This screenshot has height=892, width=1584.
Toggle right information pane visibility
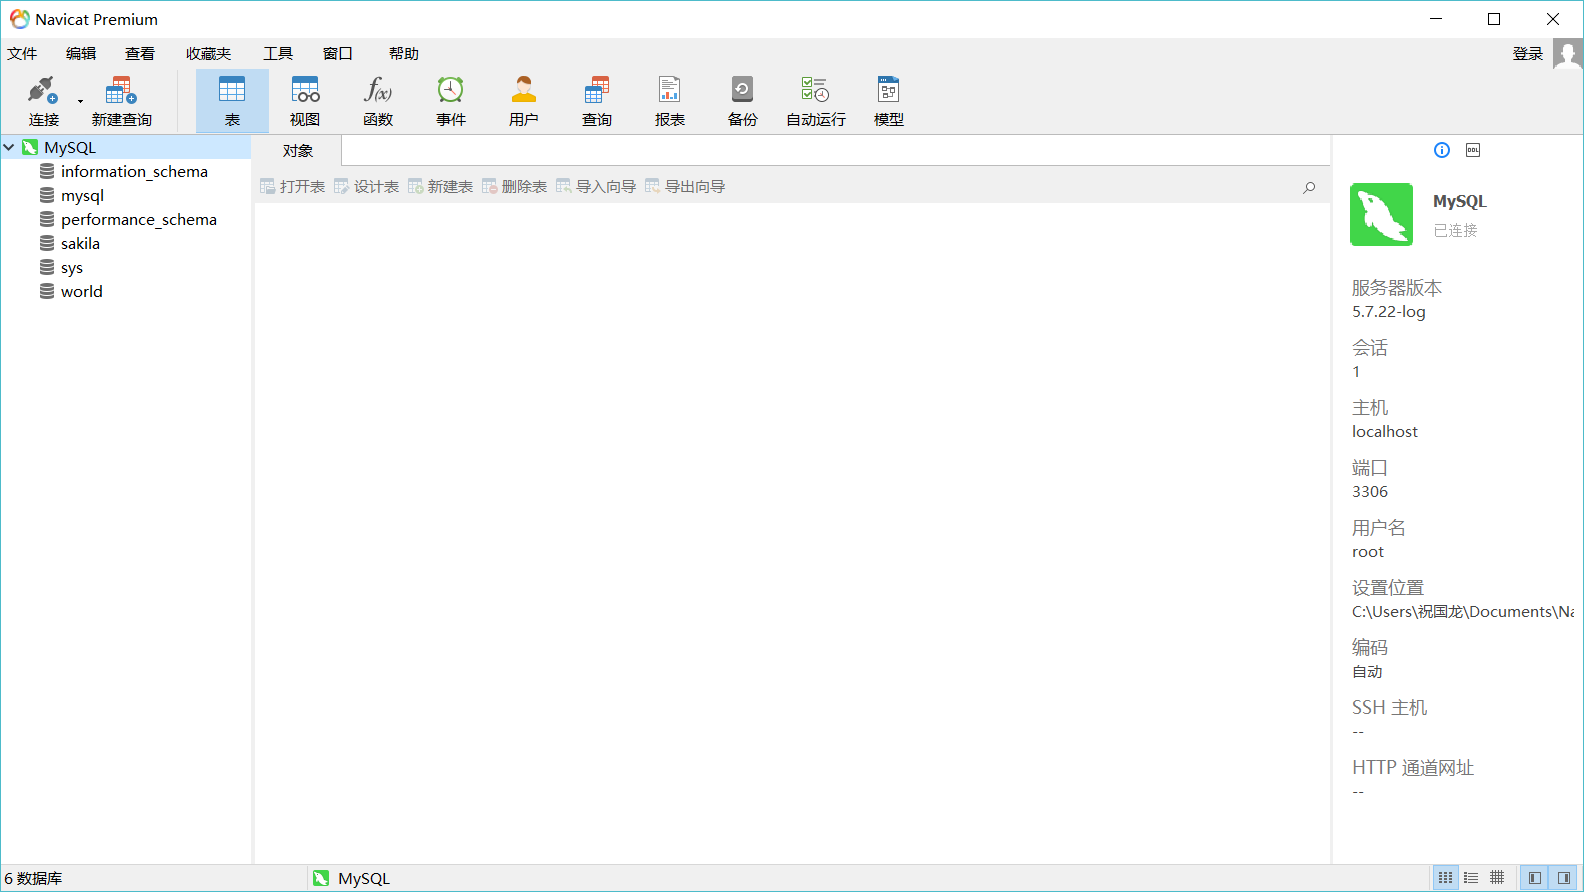click(1563, 878)
